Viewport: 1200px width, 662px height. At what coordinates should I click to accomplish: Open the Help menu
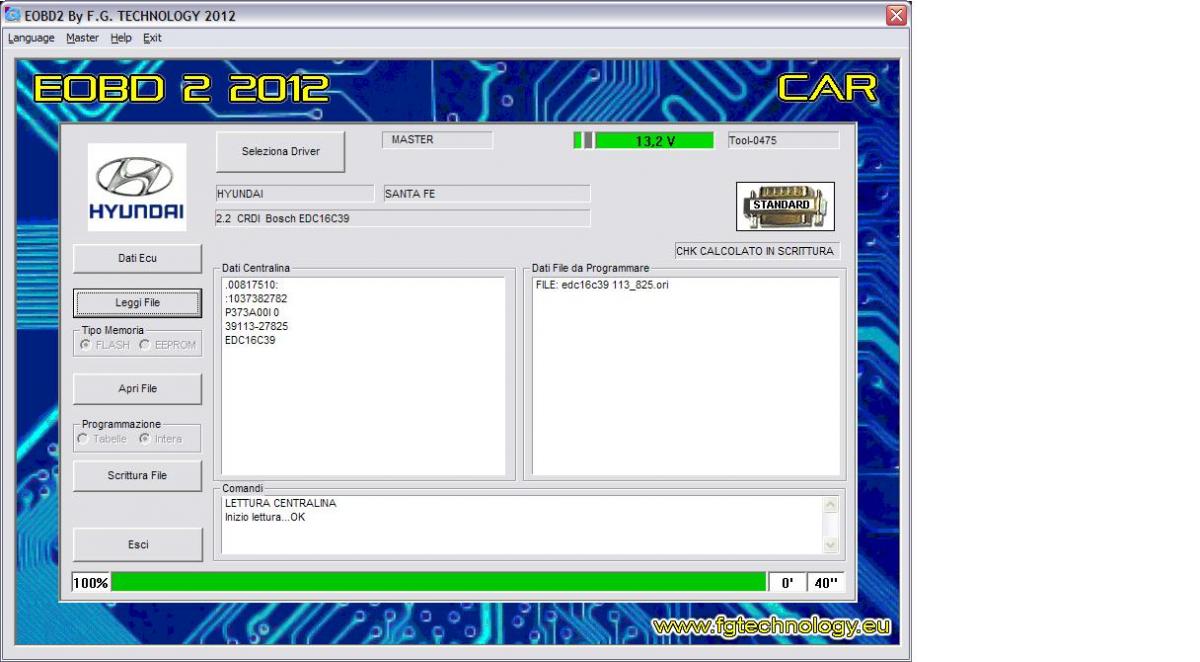point(121,38)
